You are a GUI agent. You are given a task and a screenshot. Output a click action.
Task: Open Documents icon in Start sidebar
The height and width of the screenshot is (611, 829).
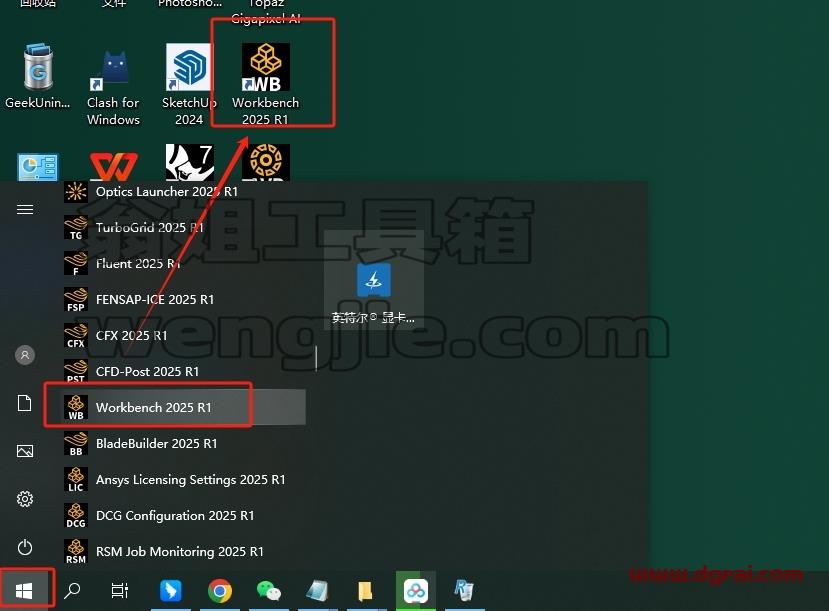tap(25, 403)
